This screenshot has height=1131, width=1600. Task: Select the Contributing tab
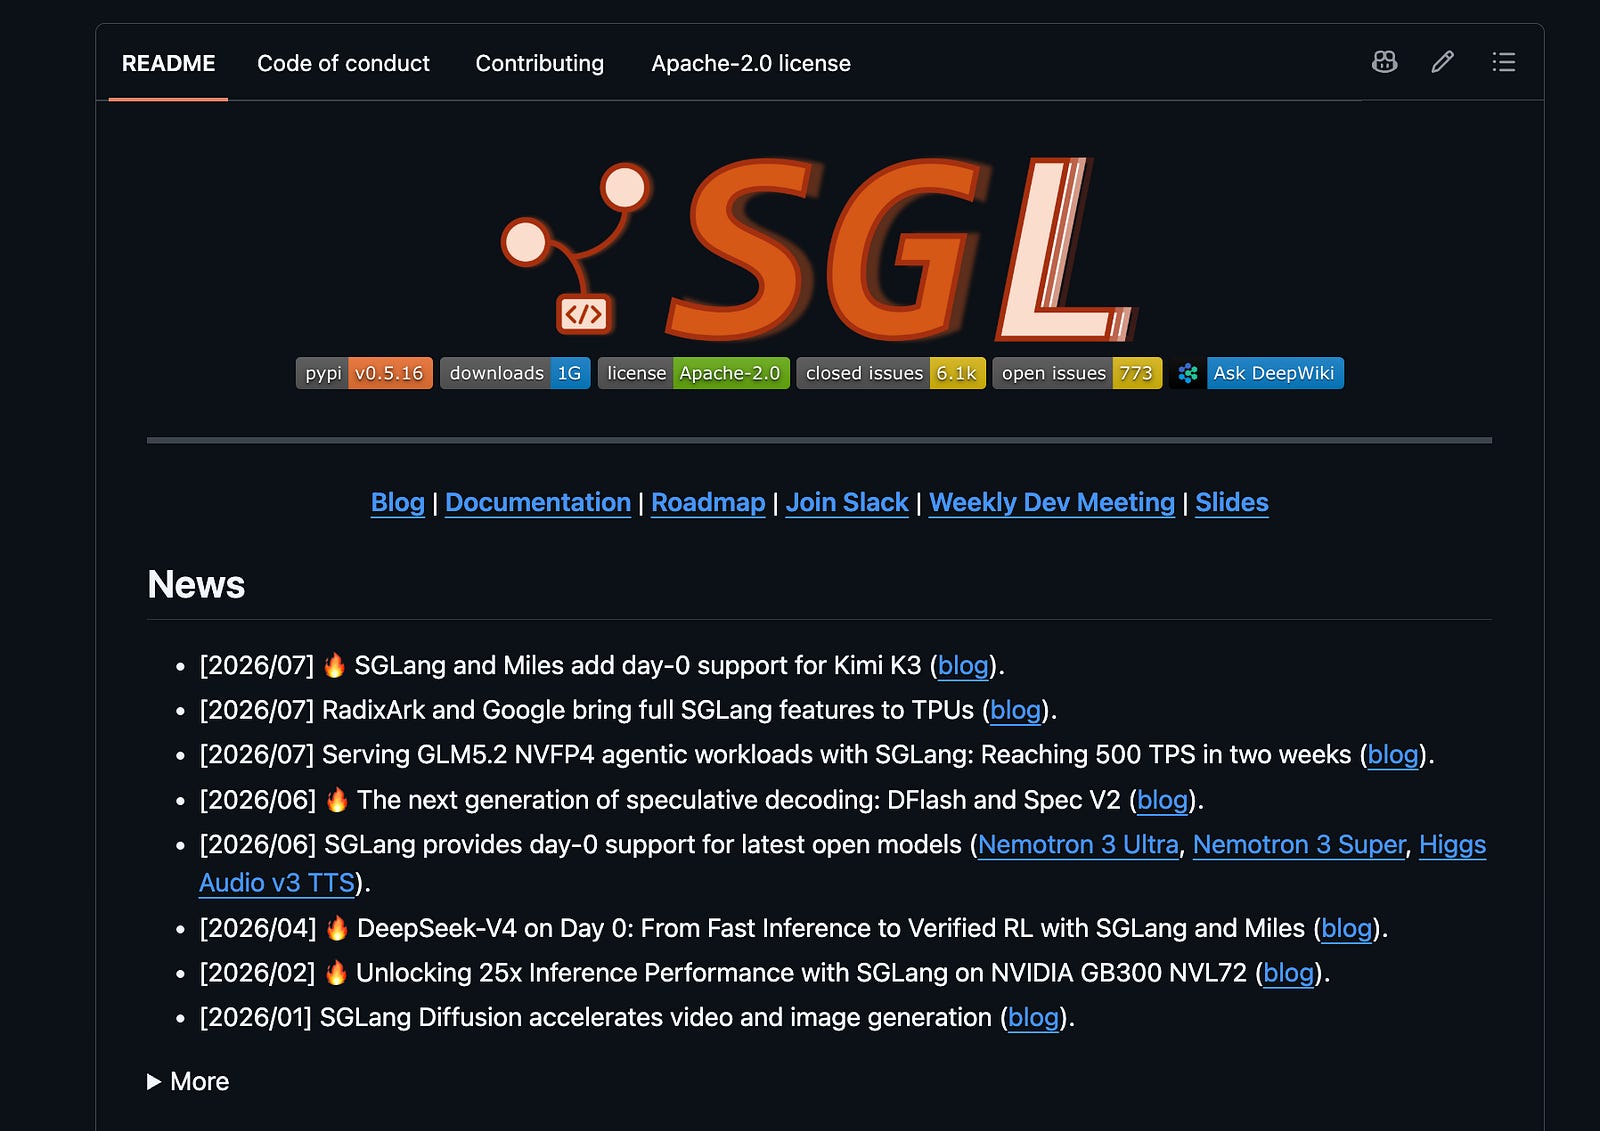pyautogui.click(x=539, y=63)
